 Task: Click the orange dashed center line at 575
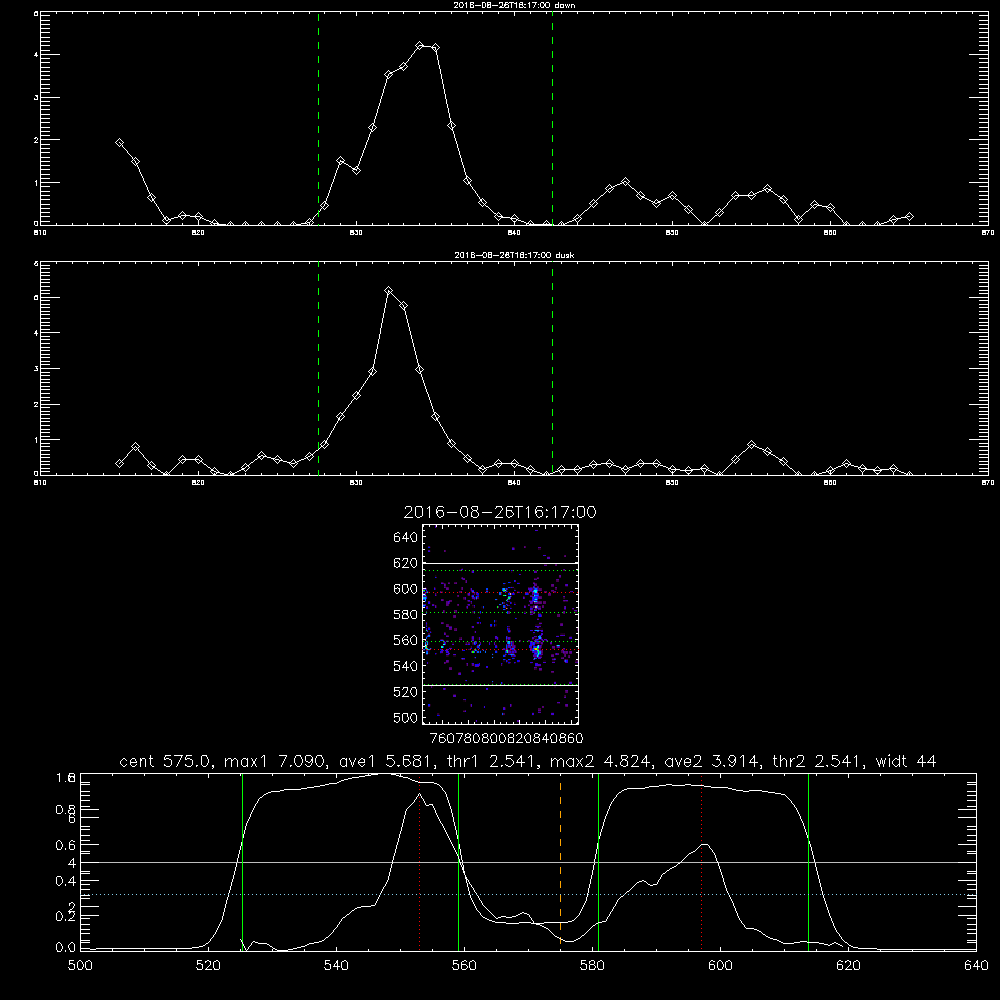coord(560,862)
